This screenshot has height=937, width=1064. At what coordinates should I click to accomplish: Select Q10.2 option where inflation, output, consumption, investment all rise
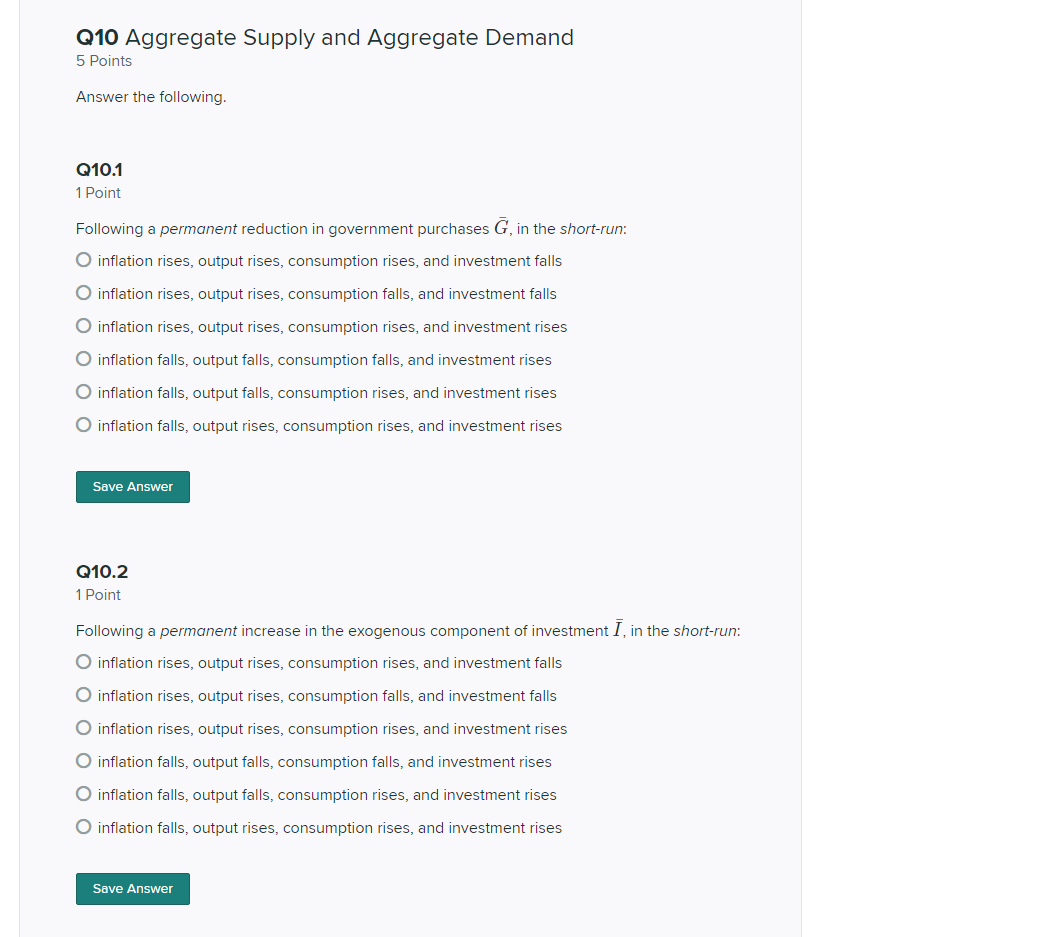click(x=84, y=727)
